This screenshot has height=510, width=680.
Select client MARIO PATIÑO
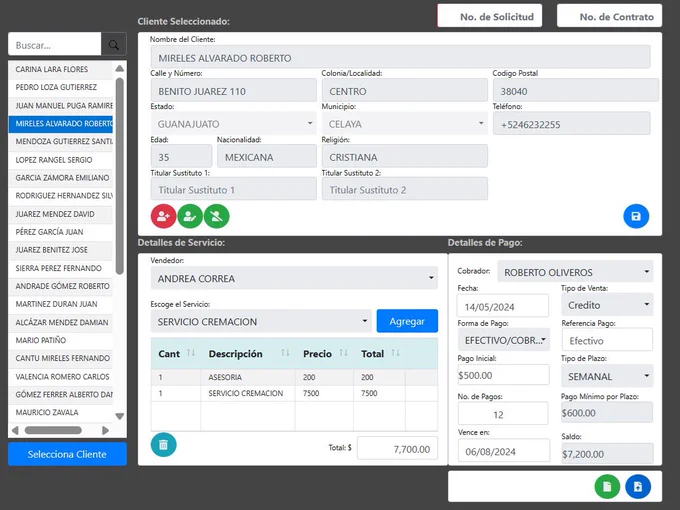coord(60,340)
